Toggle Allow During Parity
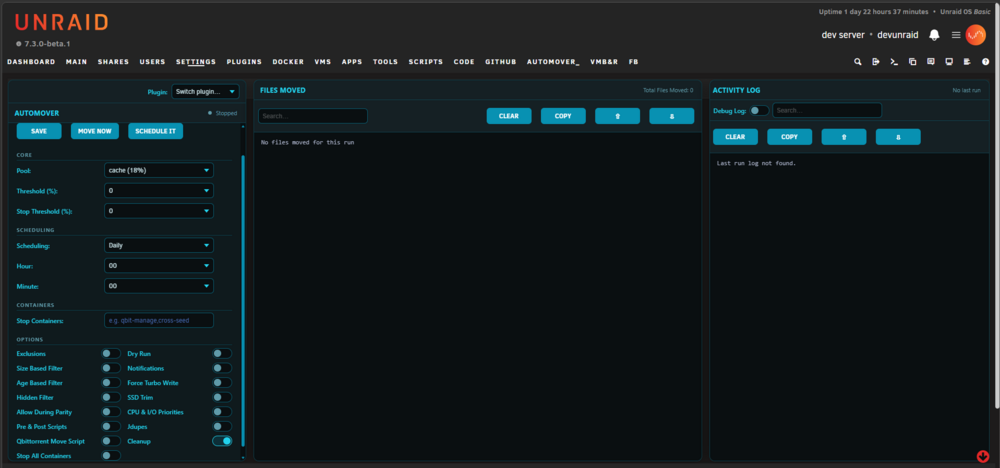Viewport: 1000px width, 468px height. [x=110, y=412]
